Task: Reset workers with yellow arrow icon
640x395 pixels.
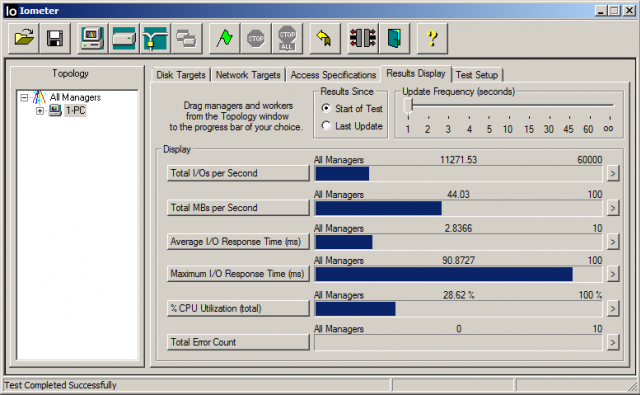Action: pyautogui.click(x=325, y=38)
